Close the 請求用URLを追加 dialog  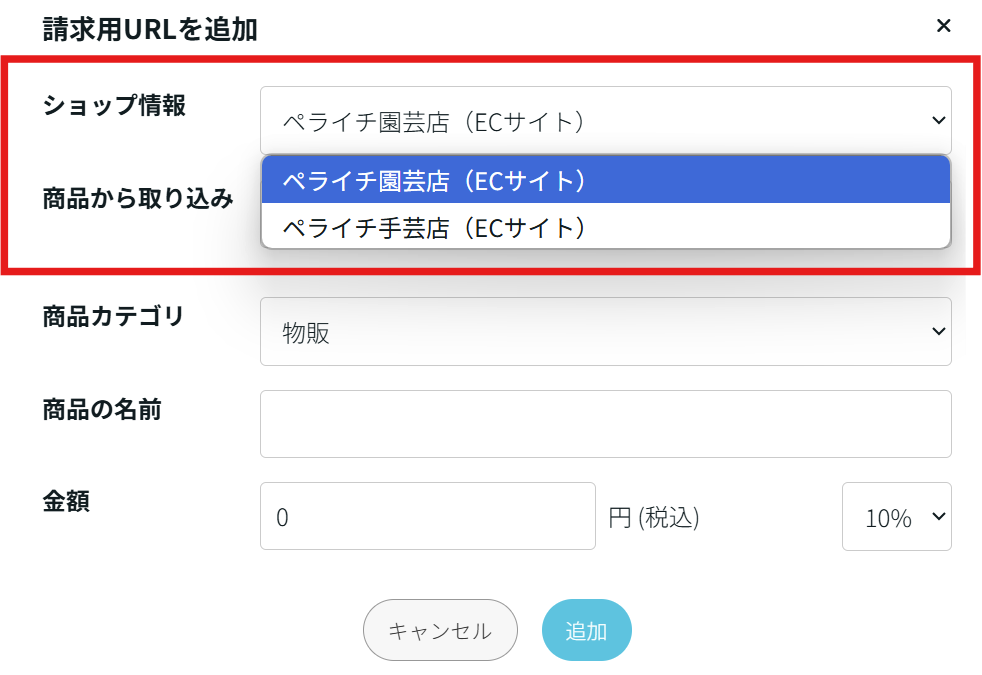click(x=943, y=26)
